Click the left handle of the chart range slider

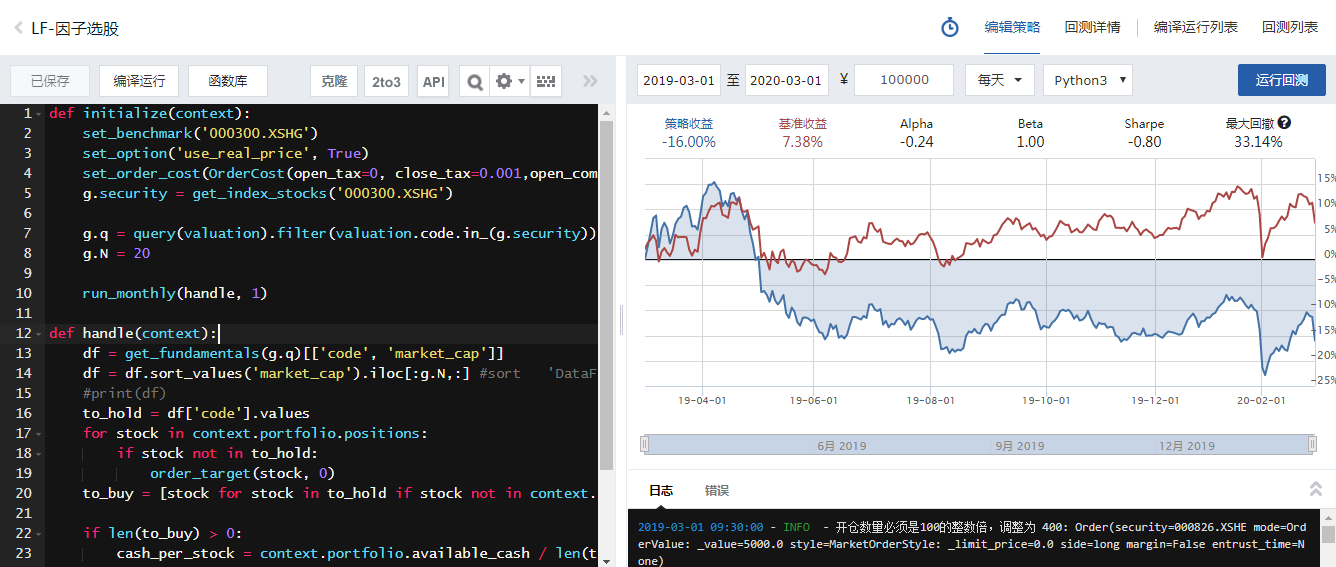[645, 444]
